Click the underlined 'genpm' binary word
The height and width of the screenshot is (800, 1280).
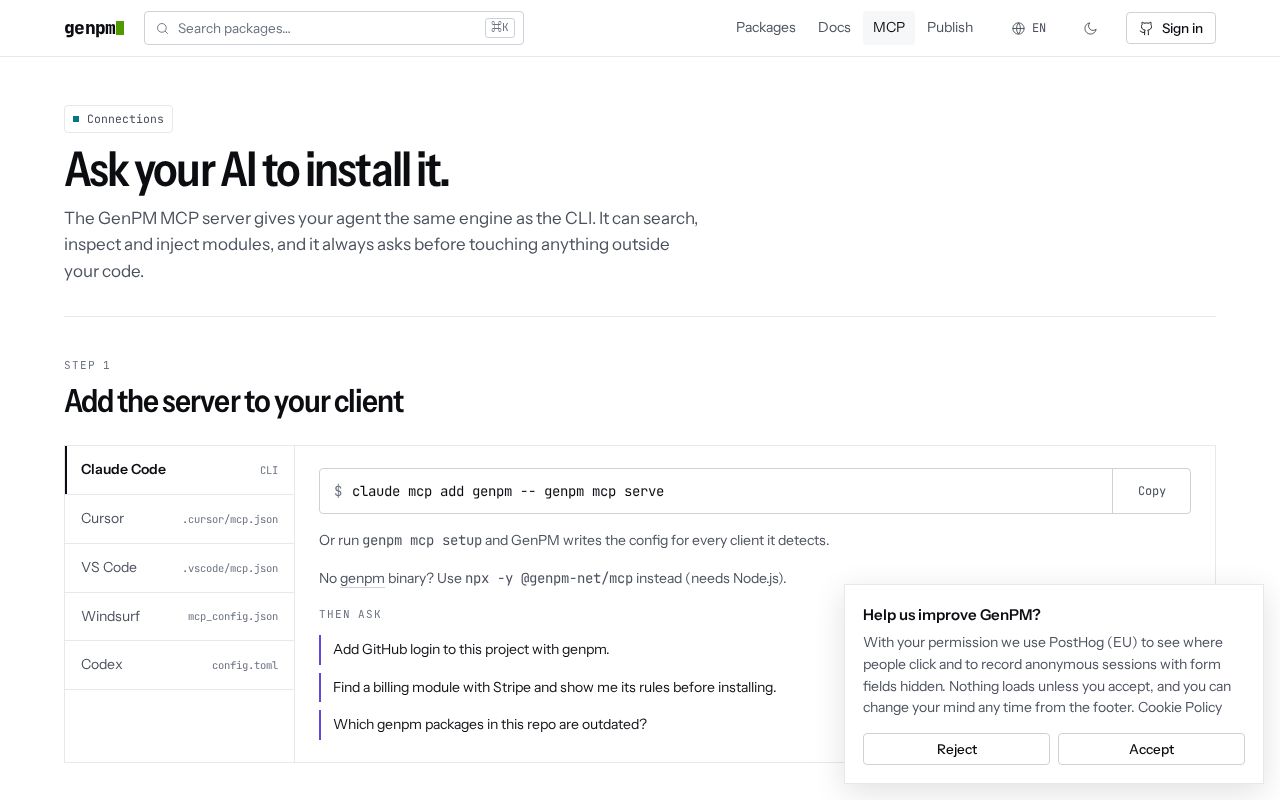pyautogui.click(x=362, y=579)
